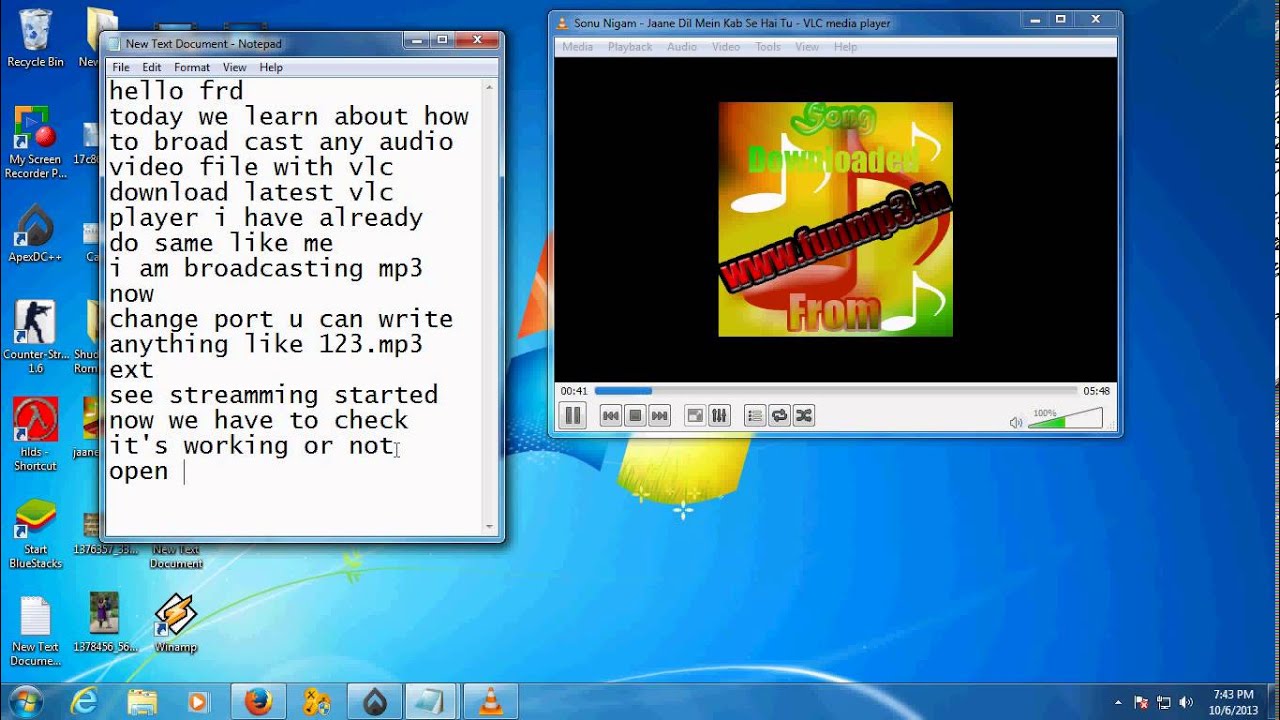The height and width of the screenshot is (720, 1280).
Task: Open Notepad Format menu
Action: point(192,67)
